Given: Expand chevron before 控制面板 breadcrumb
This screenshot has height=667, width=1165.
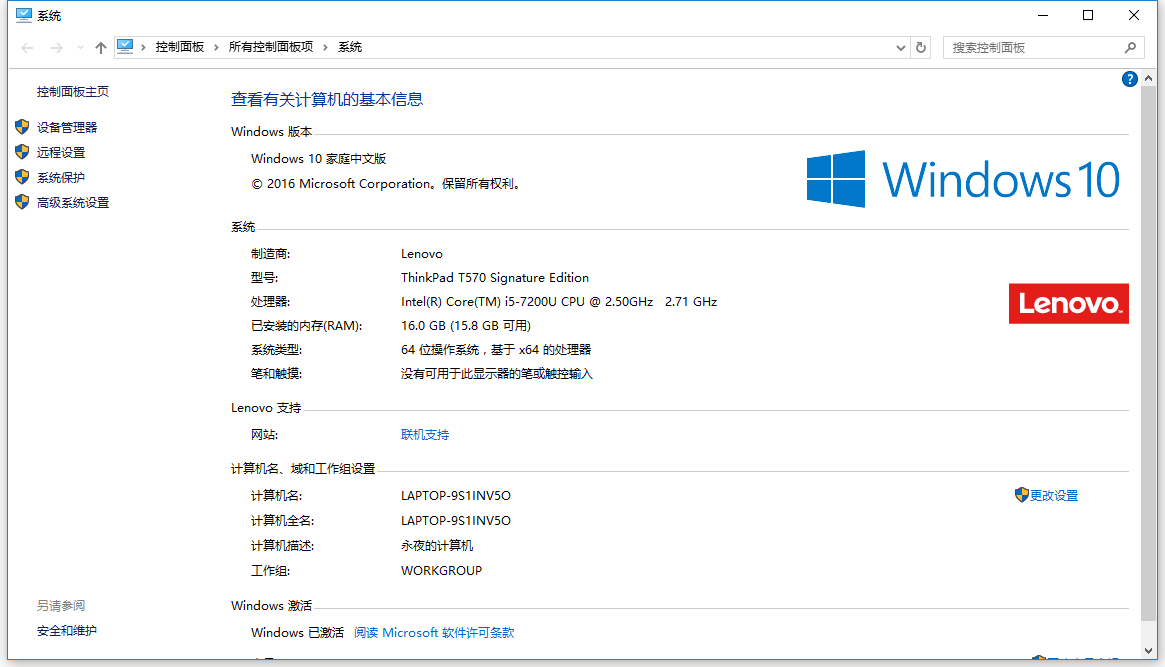Looking at the screenshot, I should tap(143, 48).
